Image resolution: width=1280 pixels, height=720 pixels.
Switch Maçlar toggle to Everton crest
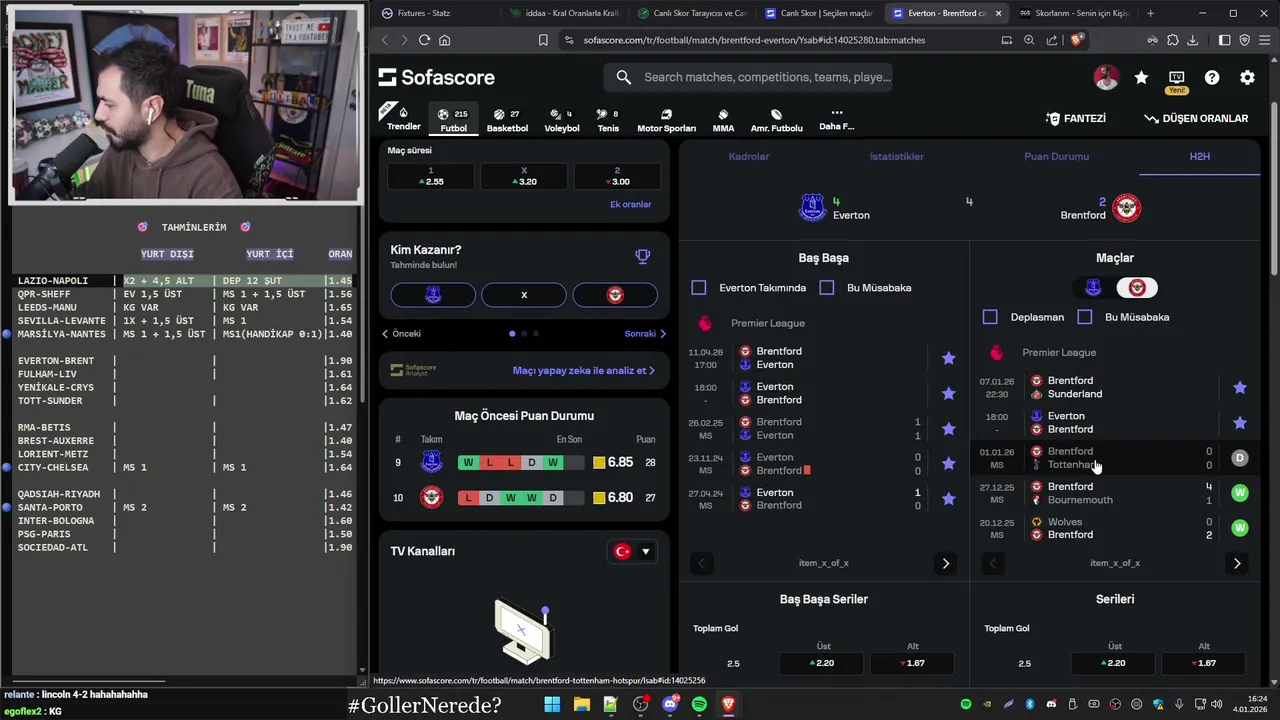point(1093,288)
